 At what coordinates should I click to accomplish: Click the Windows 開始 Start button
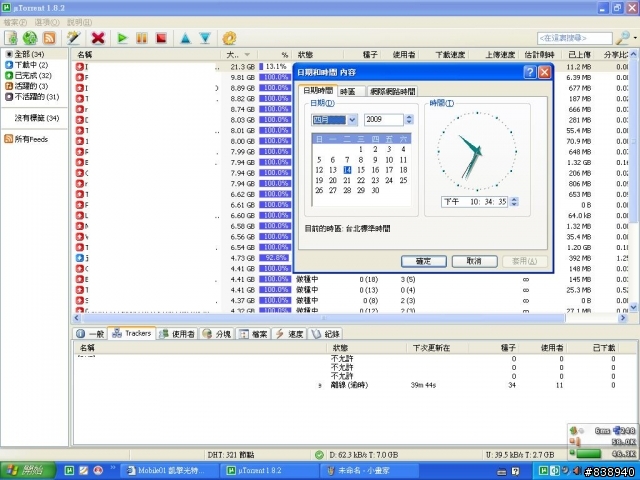tap(28, 470)
